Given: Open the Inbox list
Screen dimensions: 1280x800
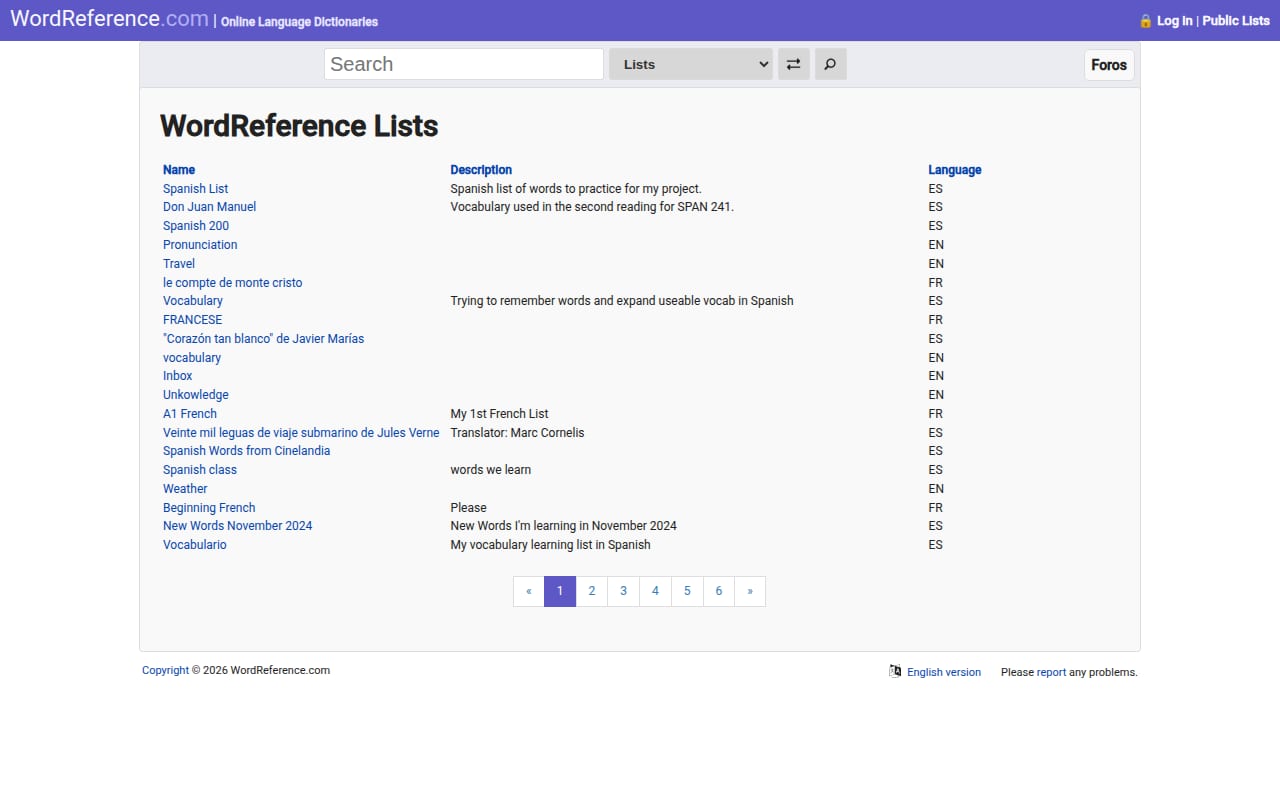Looking at the screenshot, I should pos(178,376).
